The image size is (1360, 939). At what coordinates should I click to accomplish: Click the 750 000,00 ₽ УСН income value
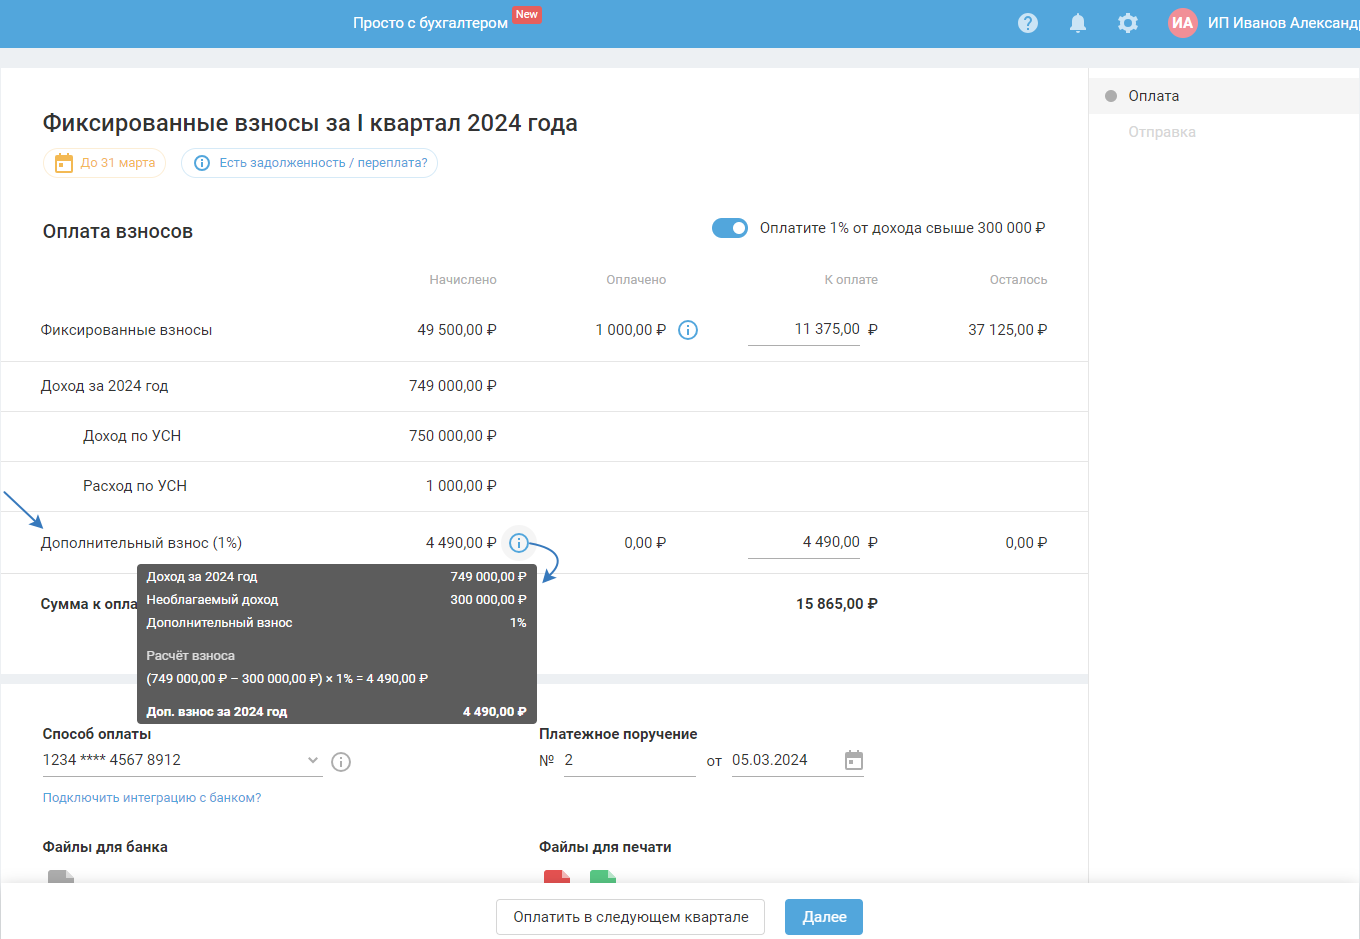click(x=453, y=436)
